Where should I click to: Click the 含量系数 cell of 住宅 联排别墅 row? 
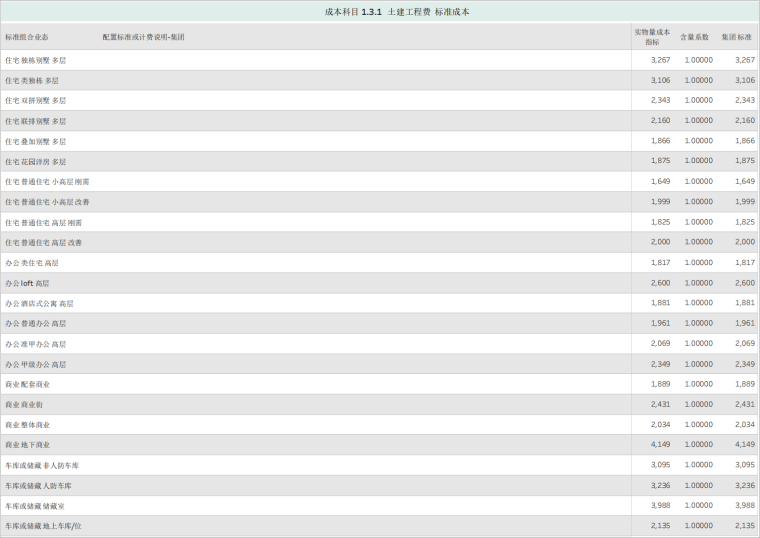[x=698, y=120]
